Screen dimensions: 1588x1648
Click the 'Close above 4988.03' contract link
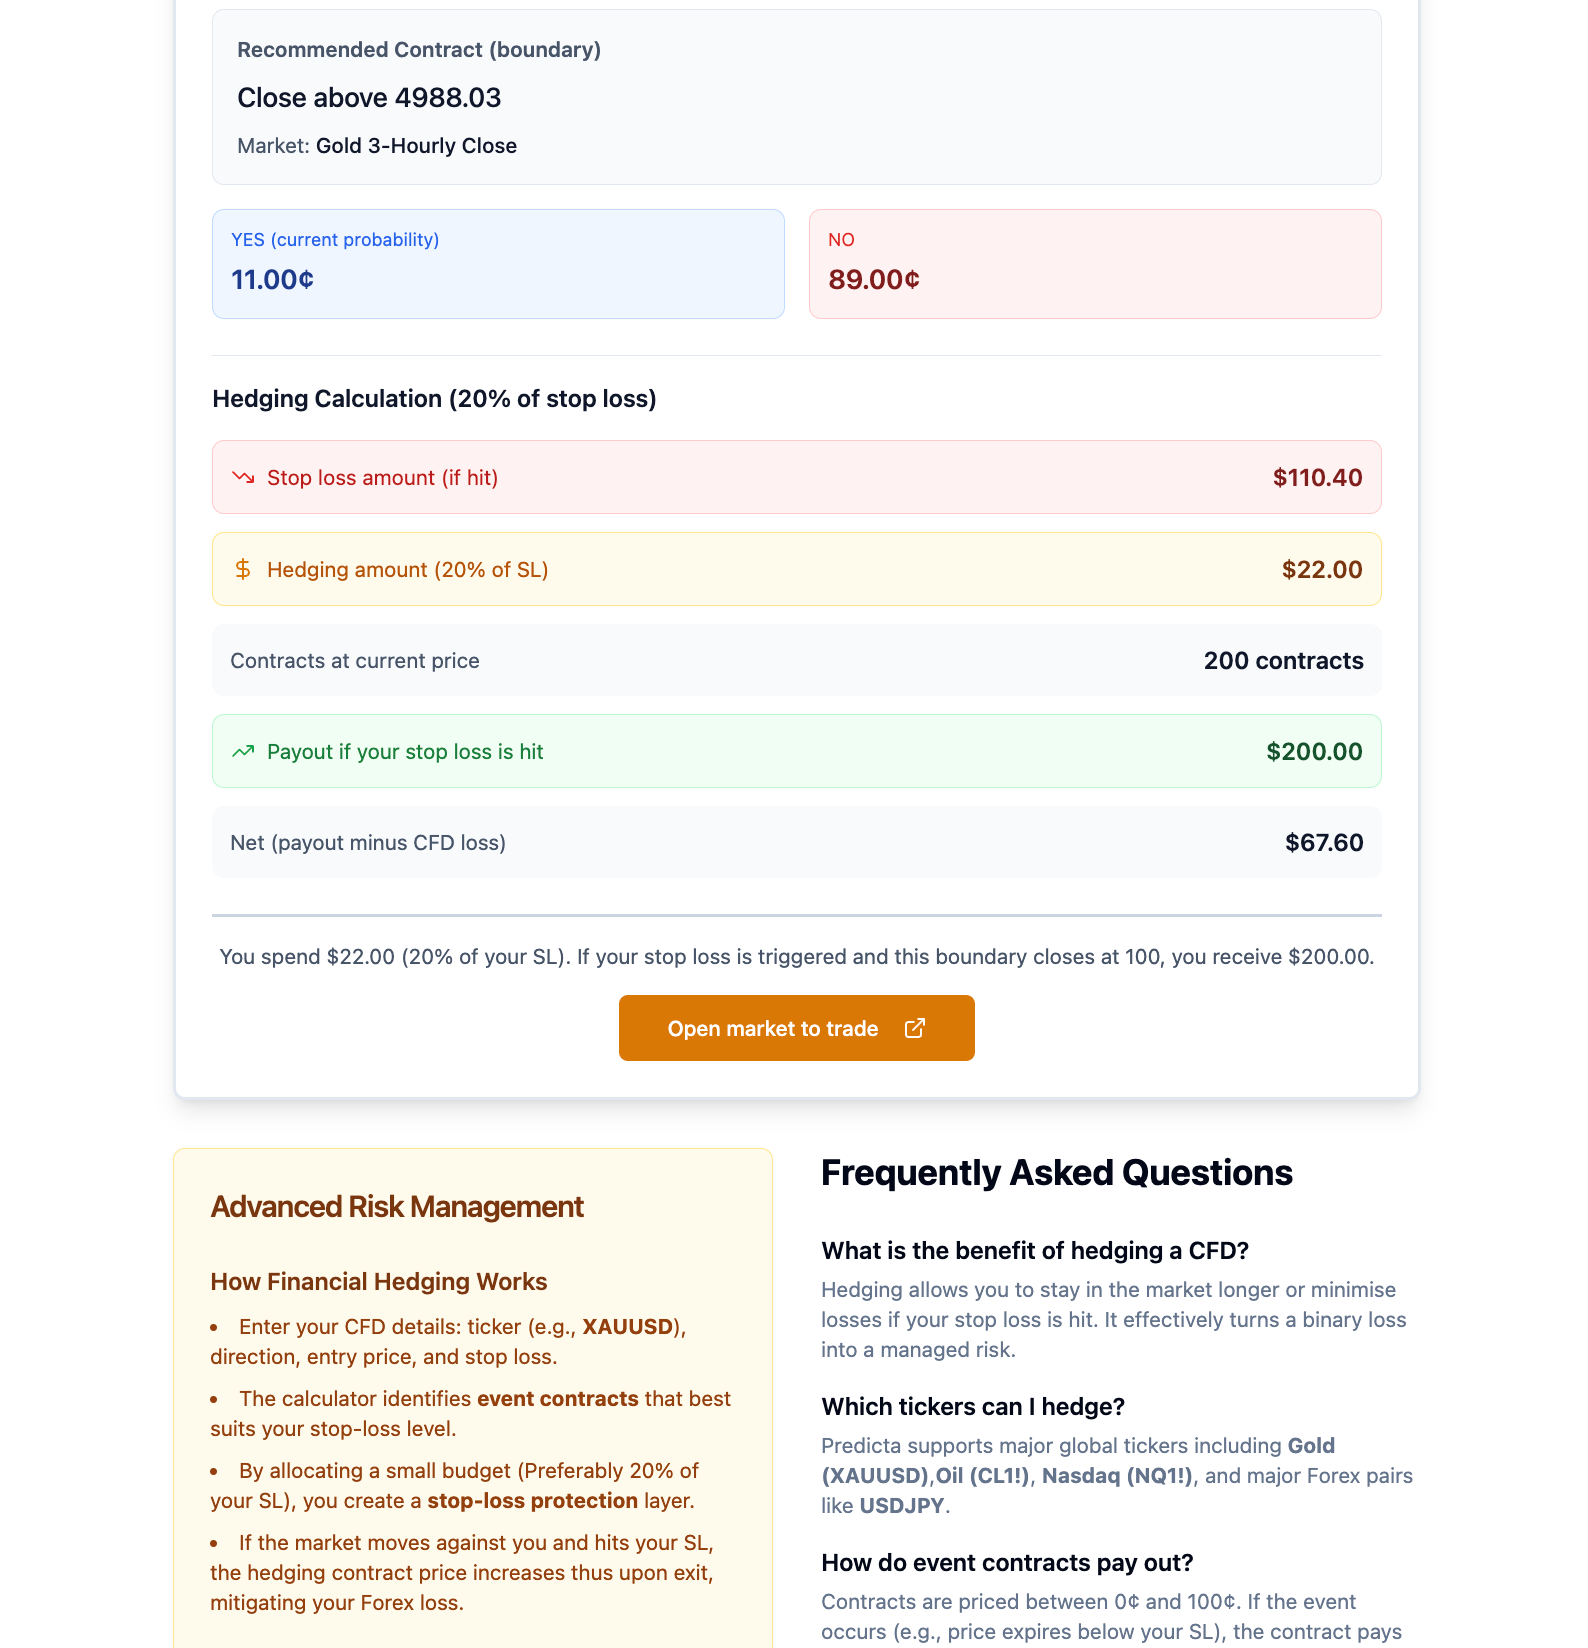(x=369, y=97)
